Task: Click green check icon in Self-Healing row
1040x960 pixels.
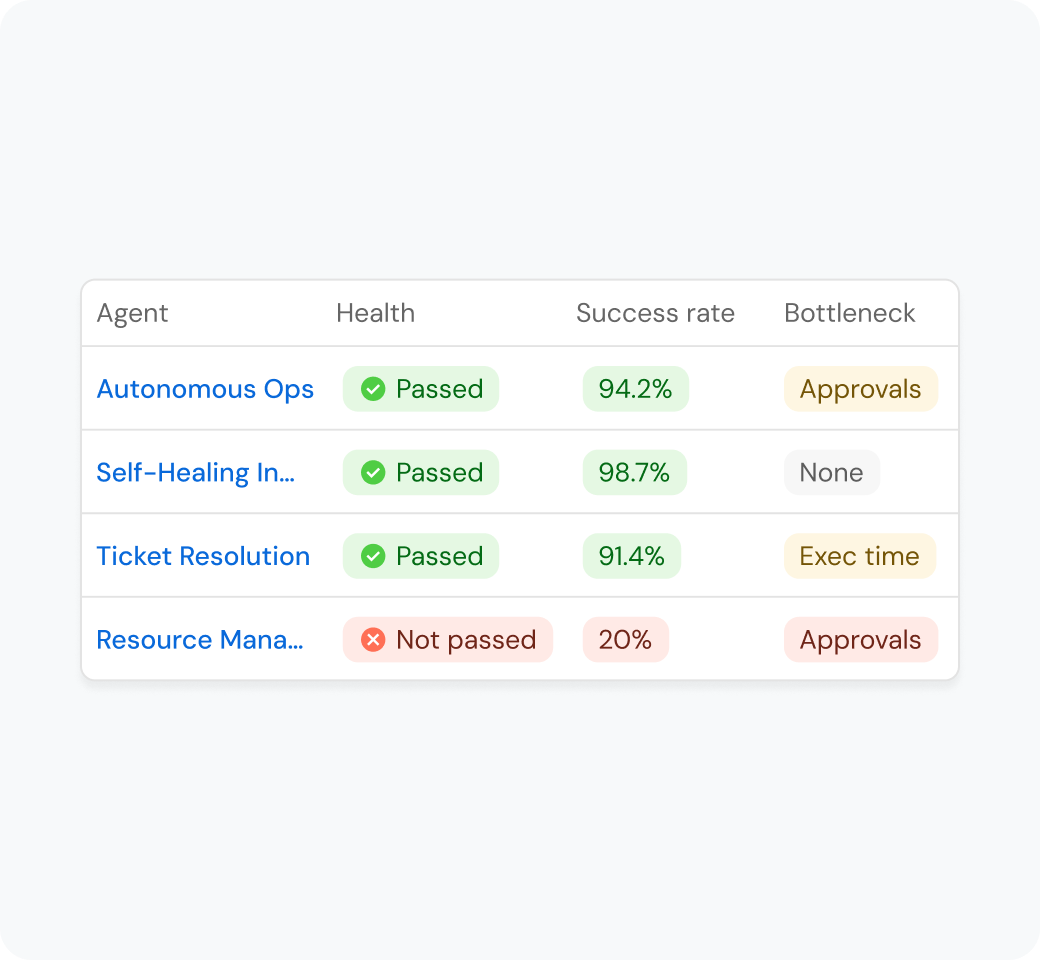Action: (x=373, y=472)
